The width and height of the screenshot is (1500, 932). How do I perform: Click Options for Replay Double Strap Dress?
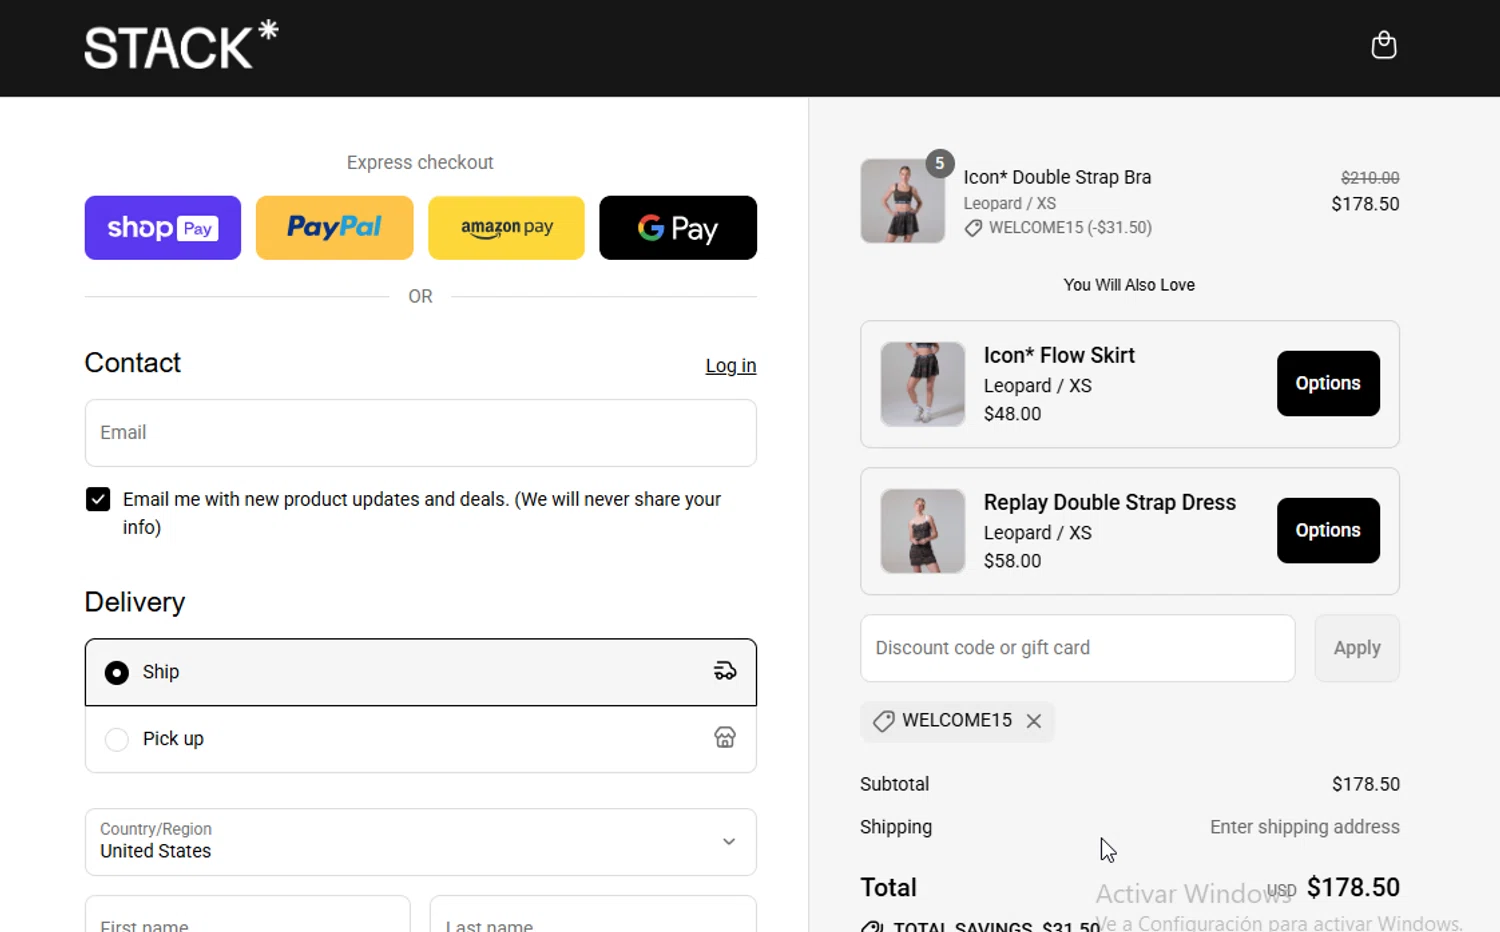[x=1328, y=531]
